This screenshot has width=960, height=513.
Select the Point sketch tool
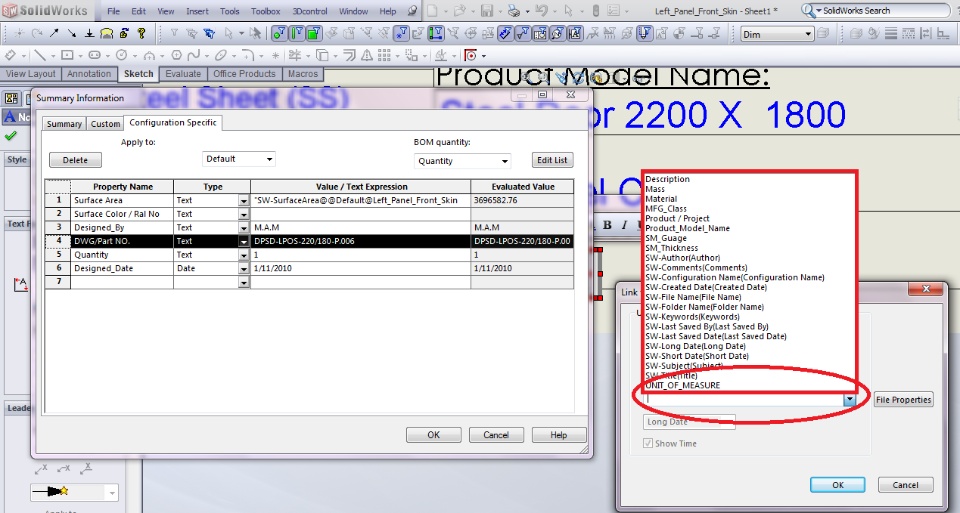point(276,55)
